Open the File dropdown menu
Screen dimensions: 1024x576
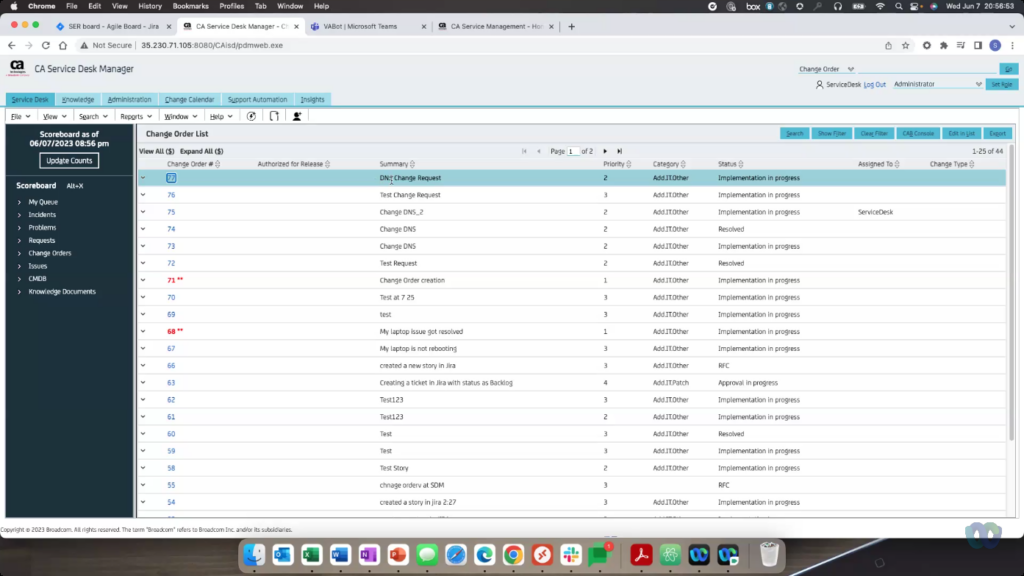pyautogui.click(x=20, y=116)
